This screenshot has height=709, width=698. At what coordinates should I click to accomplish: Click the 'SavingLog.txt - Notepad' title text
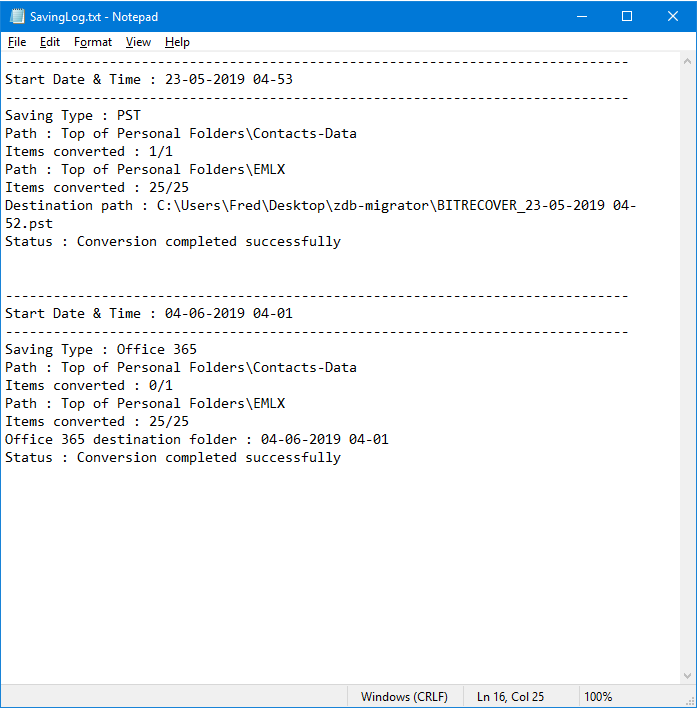[94, 17]
